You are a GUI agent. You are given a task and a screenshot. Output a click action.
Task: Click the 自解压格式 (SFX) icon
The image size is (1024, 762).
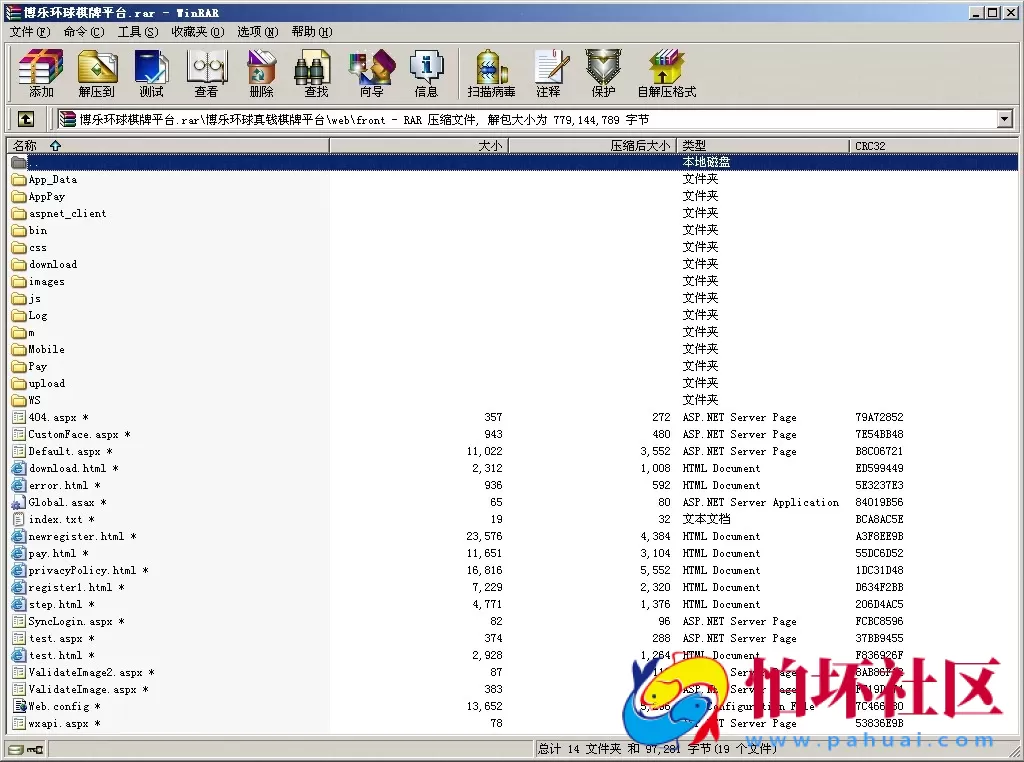click(665, 73)
